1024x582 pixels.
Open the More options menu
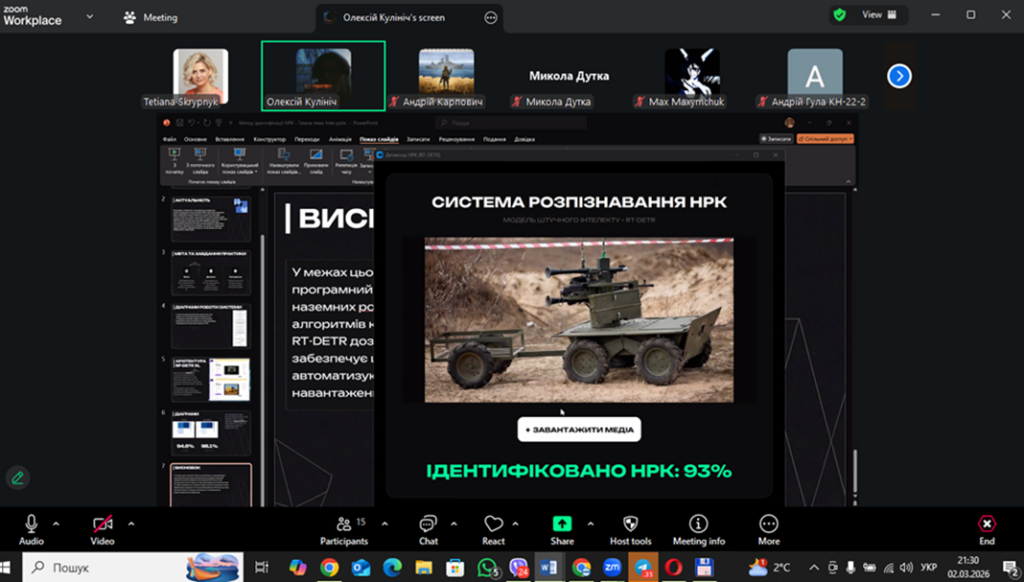pos(768,524)
